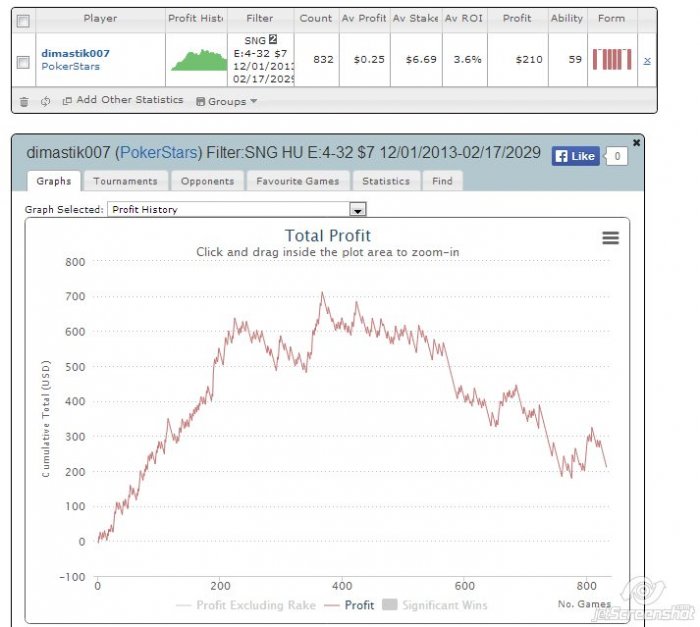Click the 832 count value
This screenshot has width=700, height=627.
tap(323, 59)
